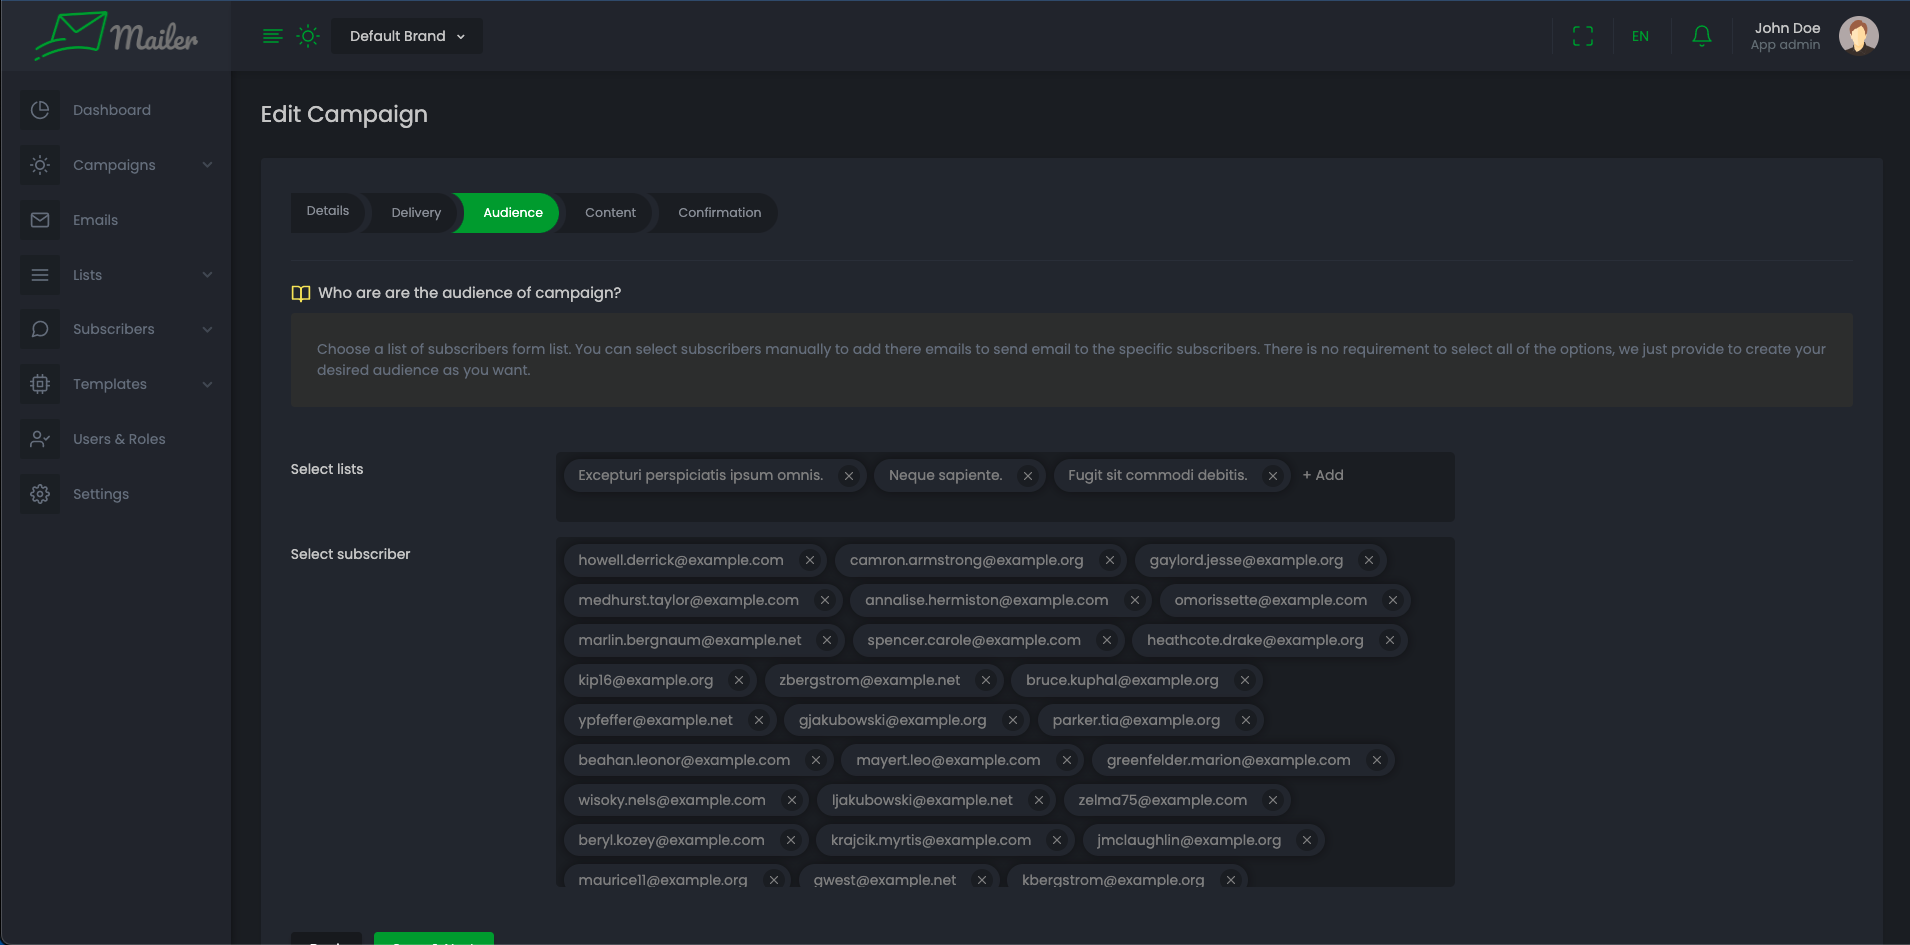Remove the 'Neque sapiente.' list tag

(x=1027, y=476)
